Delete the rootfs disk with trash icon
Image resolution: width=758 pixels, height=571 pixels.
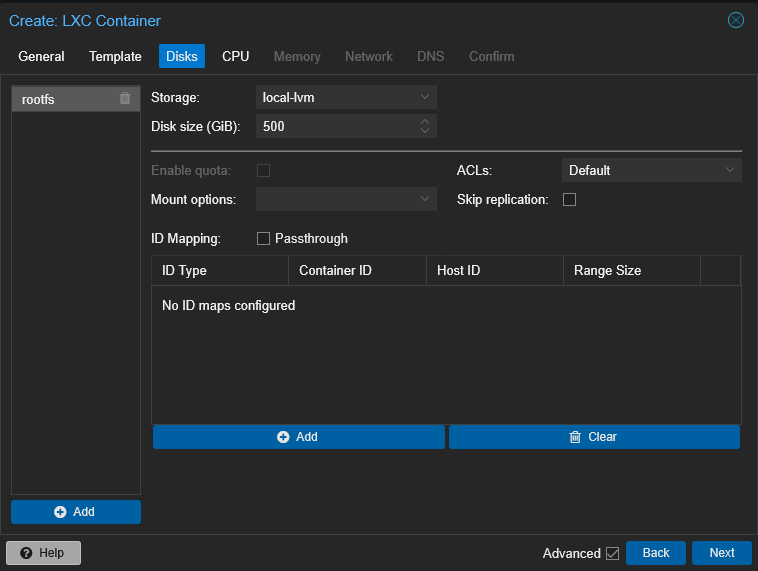point(125,99)
